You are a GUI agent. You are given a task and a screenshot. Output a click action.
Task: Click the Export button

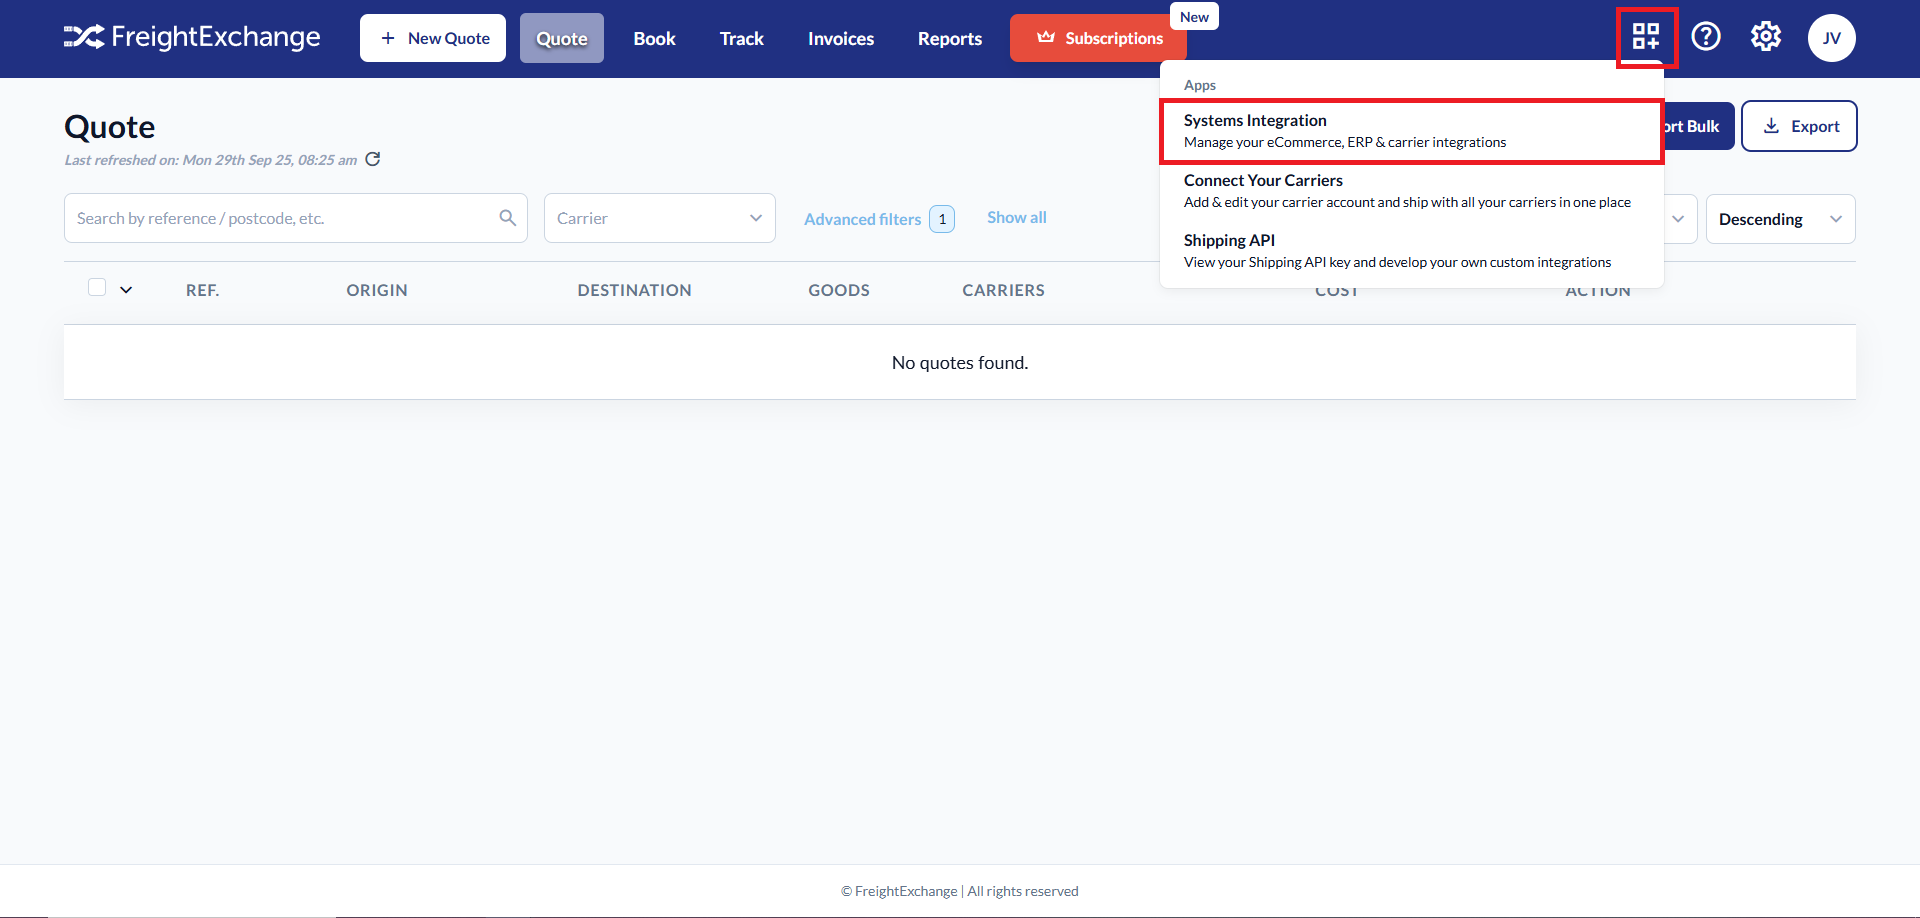coord(1799,126)
